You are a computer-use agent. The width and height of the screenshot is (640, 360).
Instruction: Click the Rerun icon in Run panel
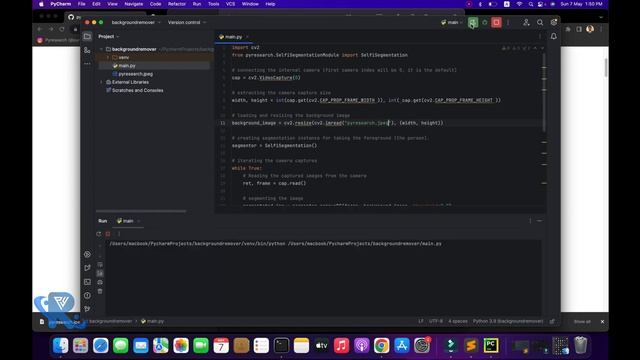click(99, 234)
